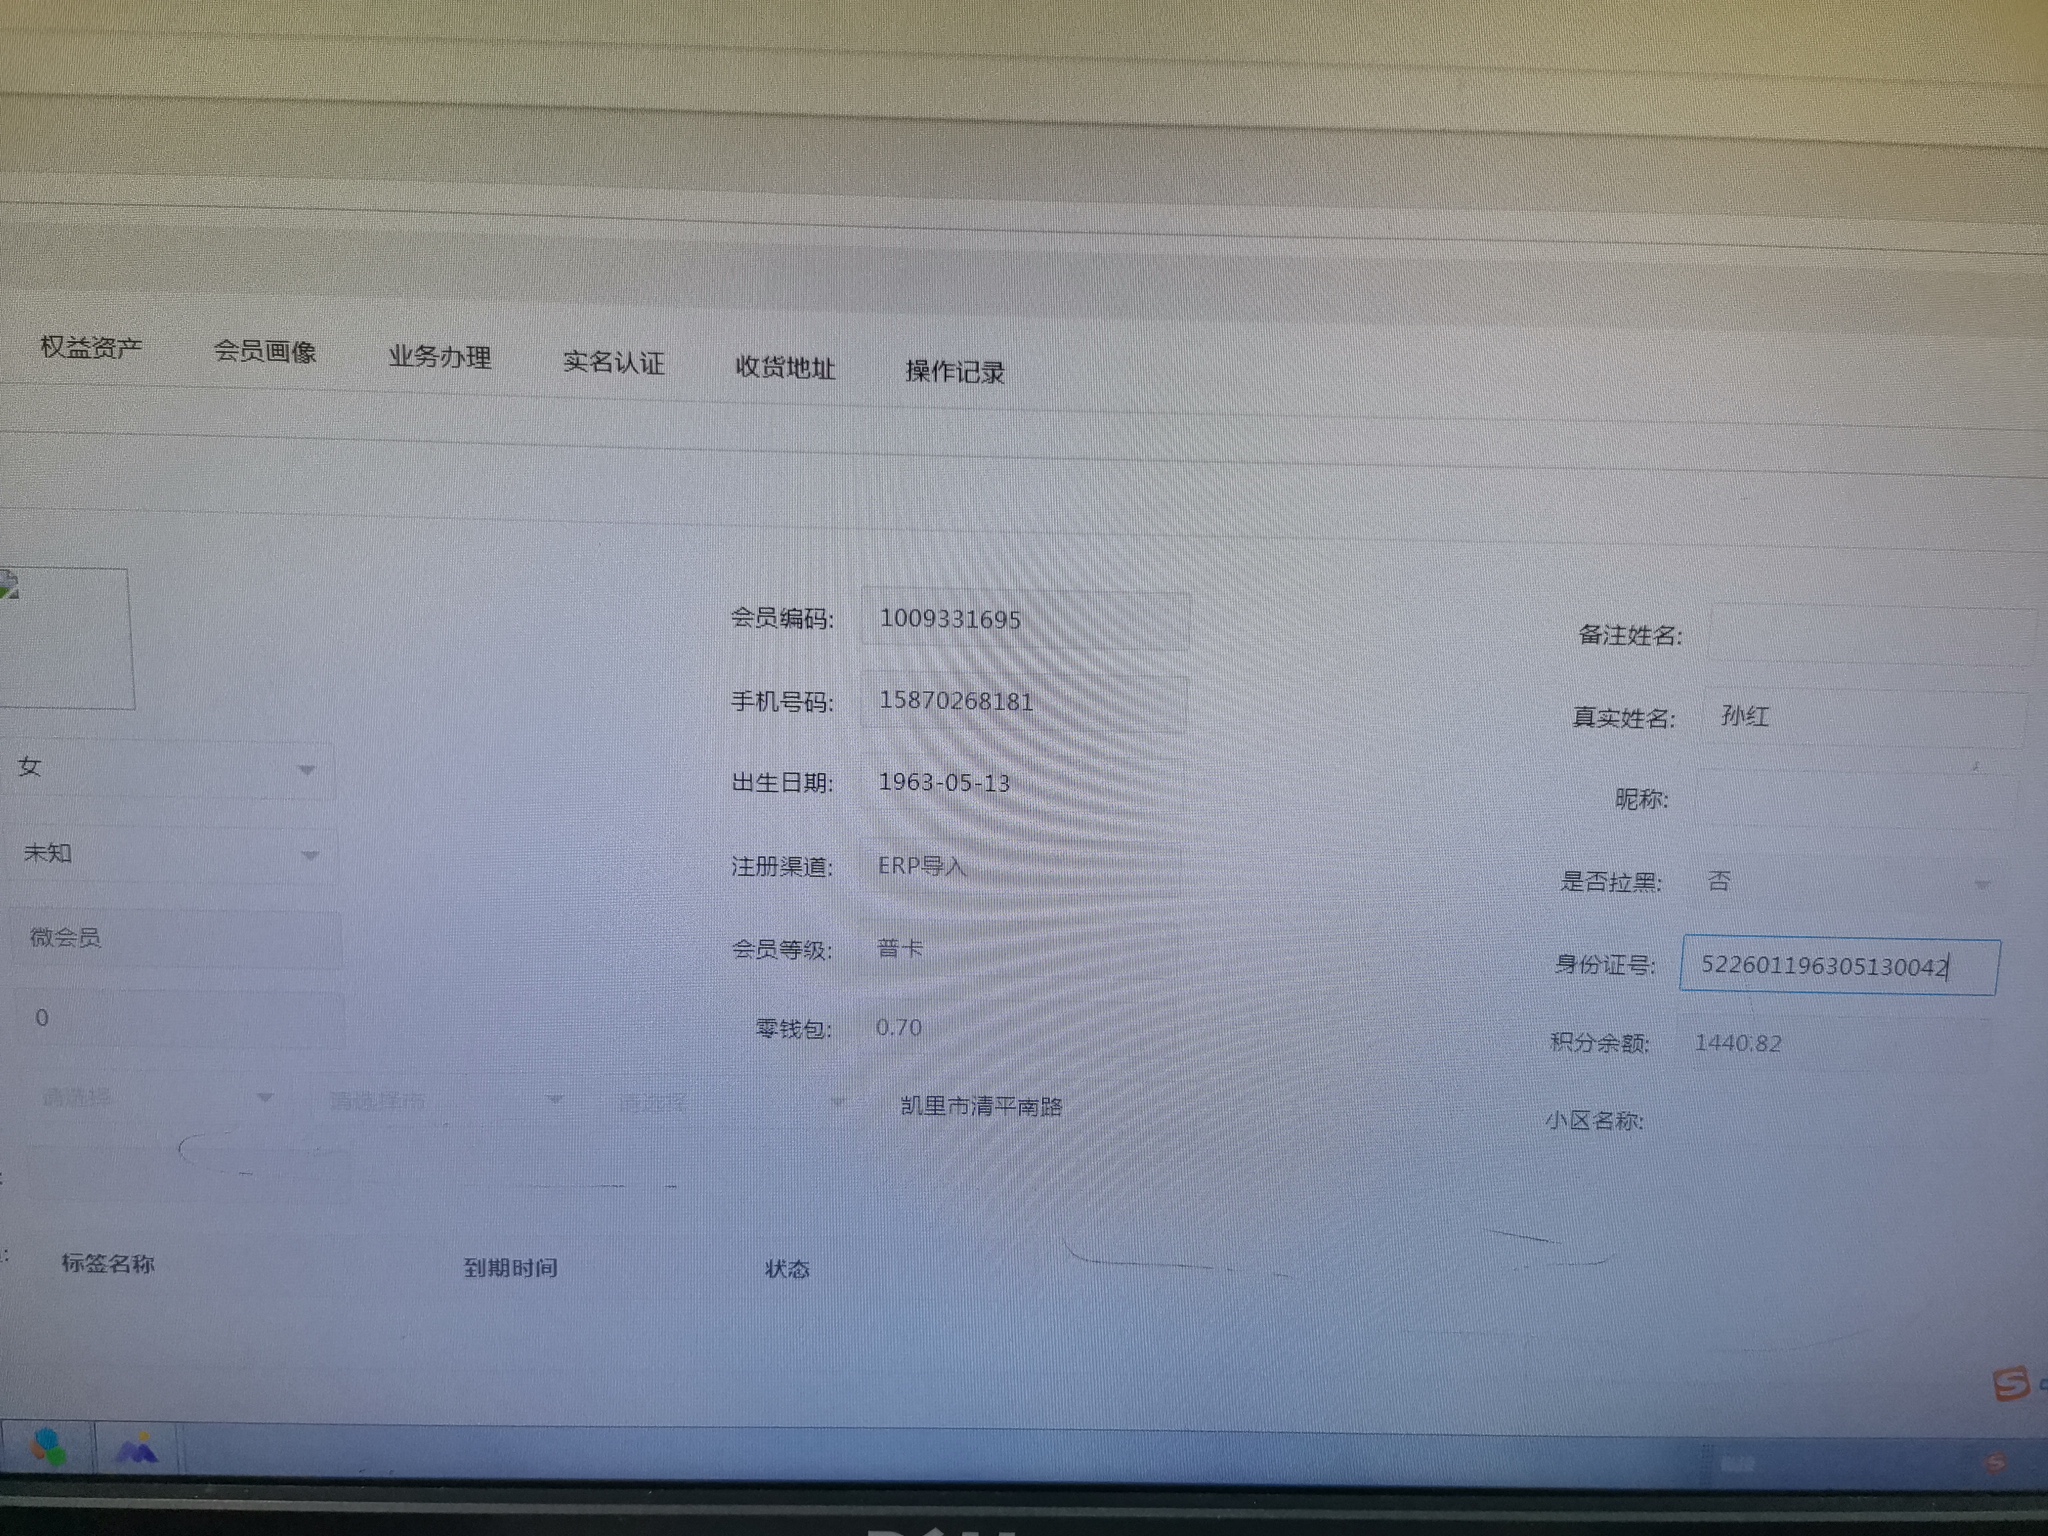Click the 会员编码 field
This screenshot has width=2048, height=1536.
tap(1024, 619)
